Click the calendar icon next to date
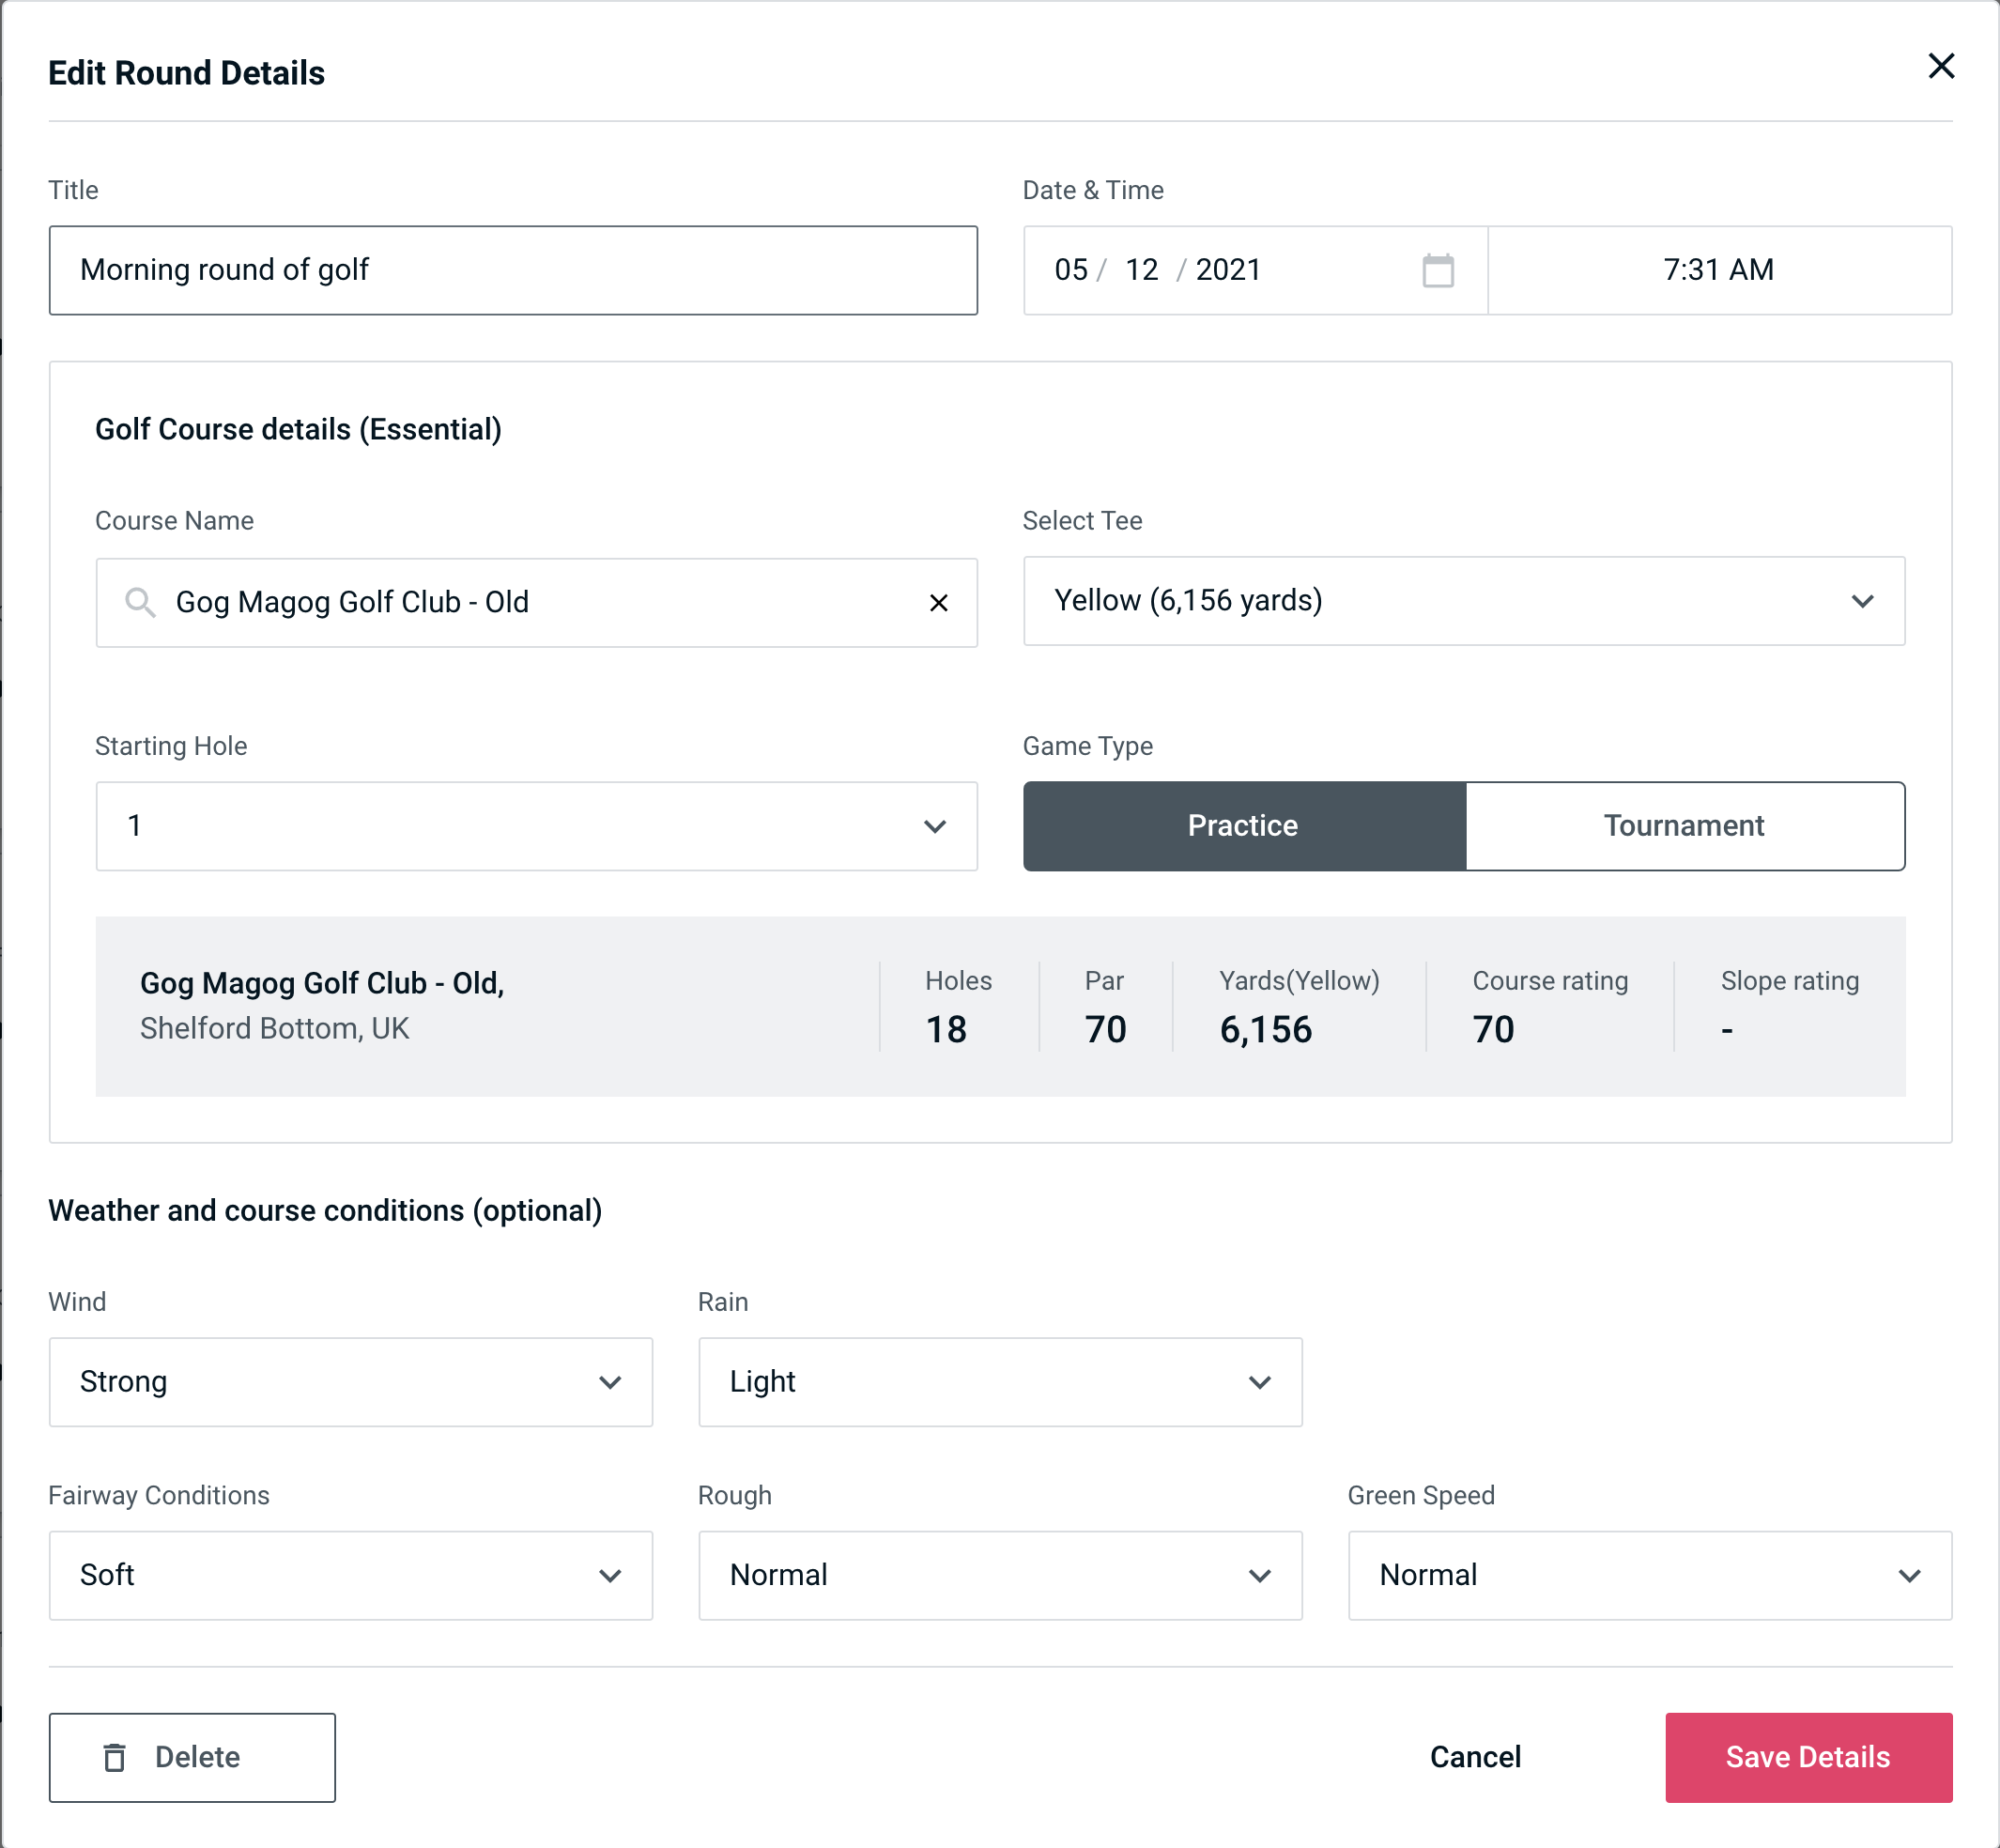This screenshot has width=2000, height=1848. [1438, 270]
